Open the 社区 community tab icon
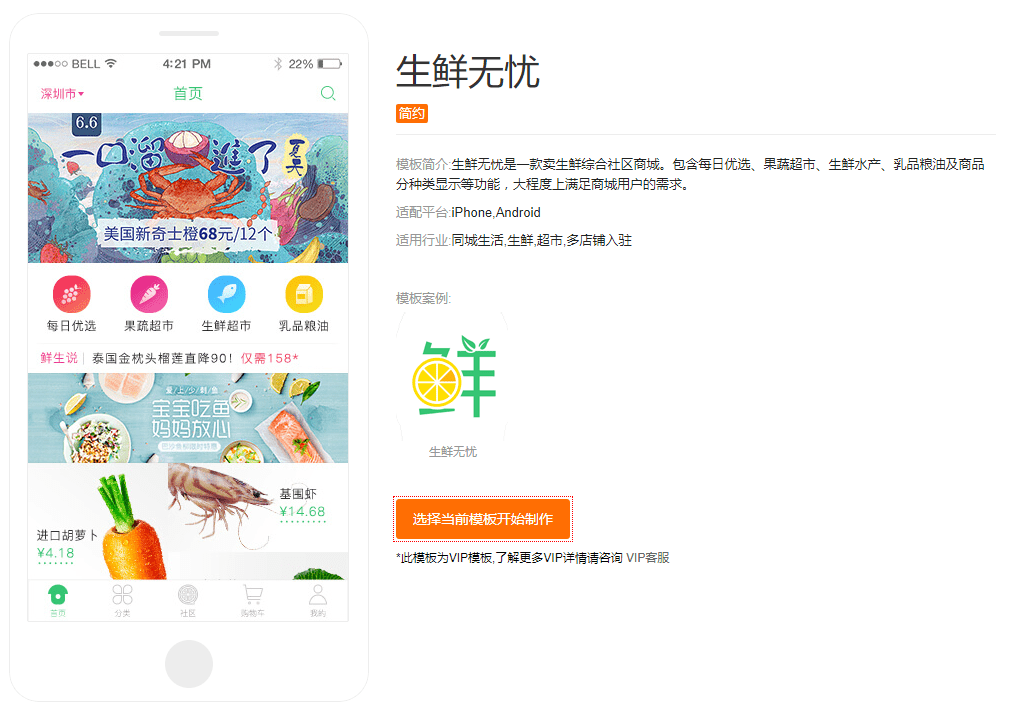1010x712 pixels. click(x=187, y=595)
